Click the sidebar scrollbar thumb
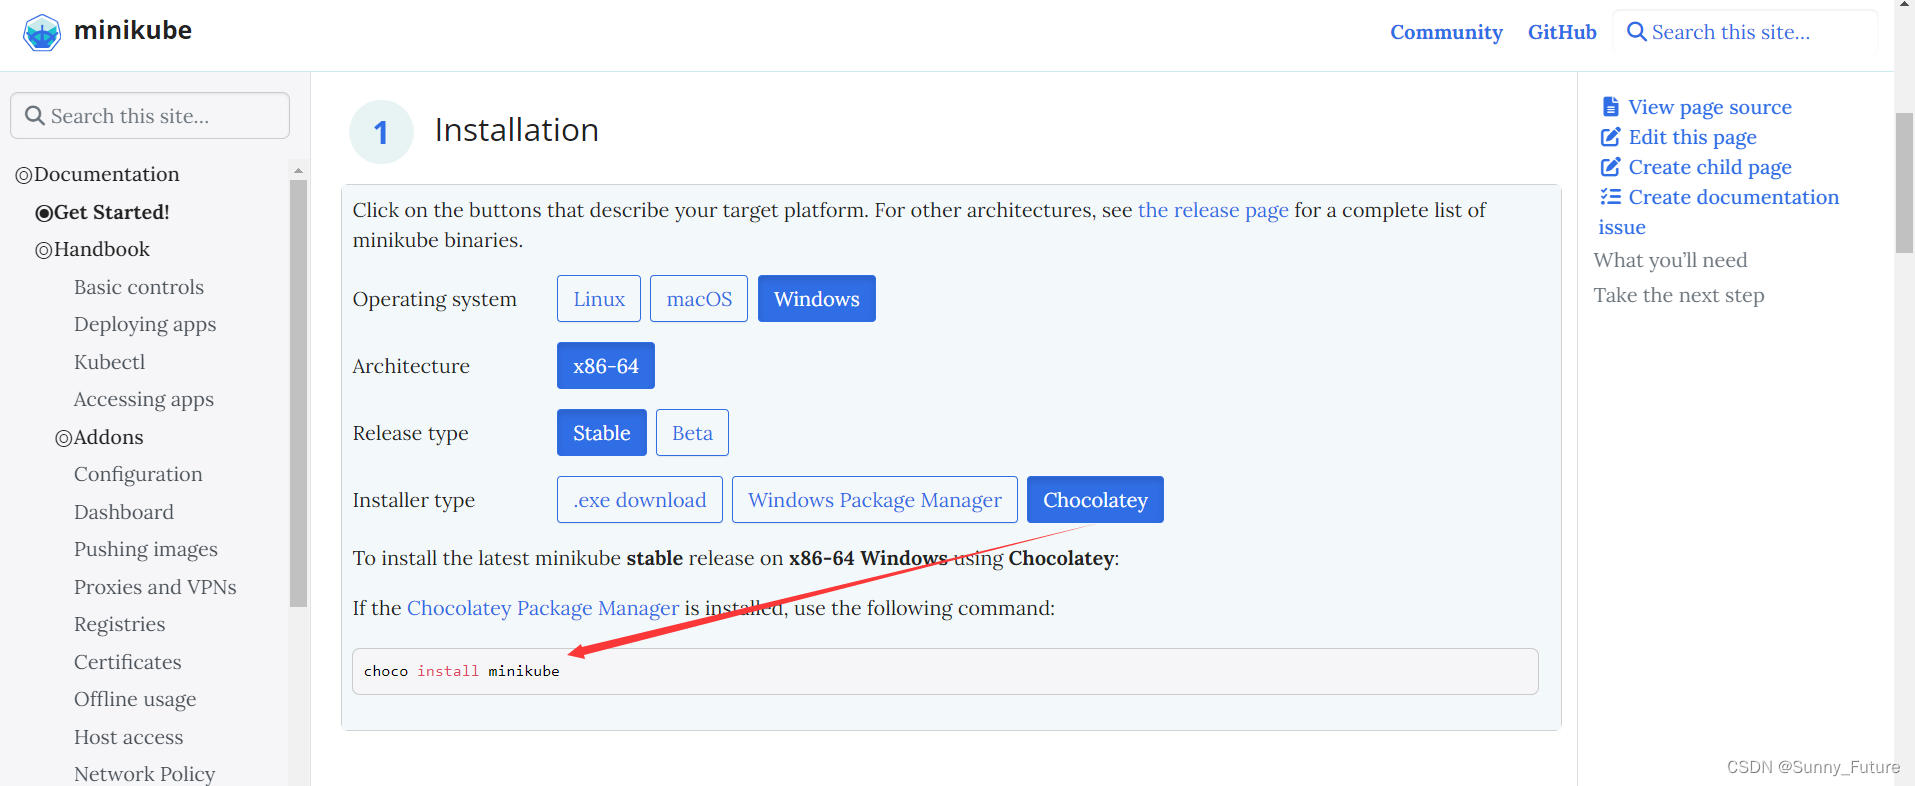 click(x=298, y=393)
